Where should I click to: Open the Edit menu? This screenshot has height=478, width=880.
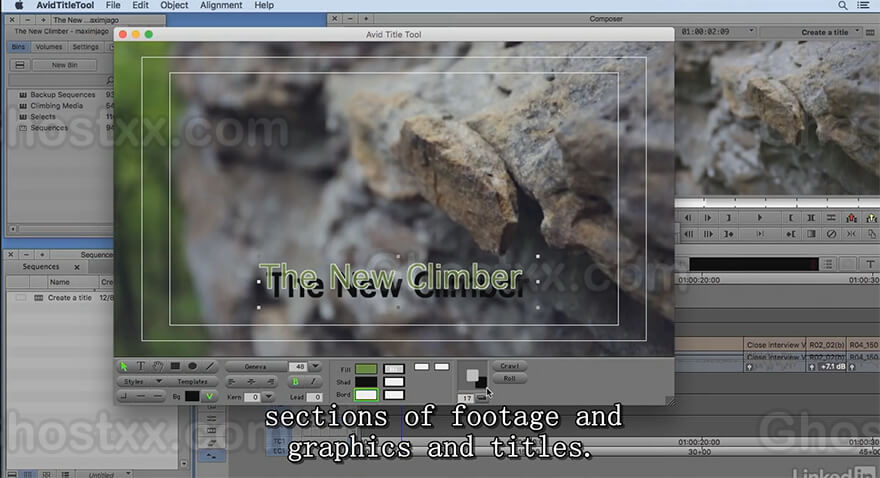coord(140,5)
